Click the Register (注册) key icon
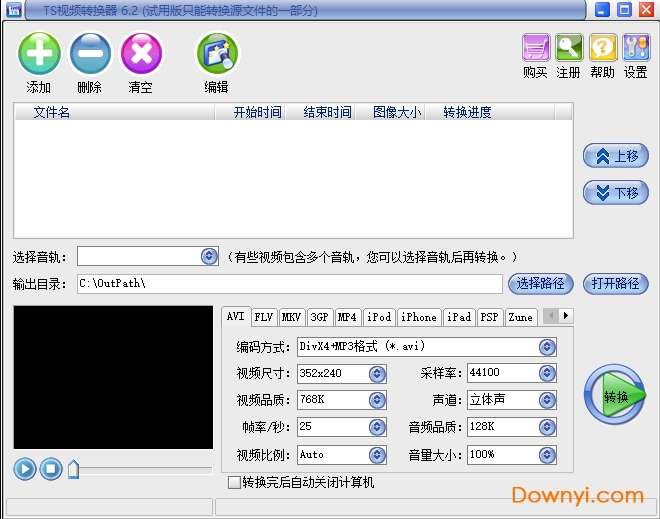This screenshot has height=519, width=660. [x=569, y=47]
